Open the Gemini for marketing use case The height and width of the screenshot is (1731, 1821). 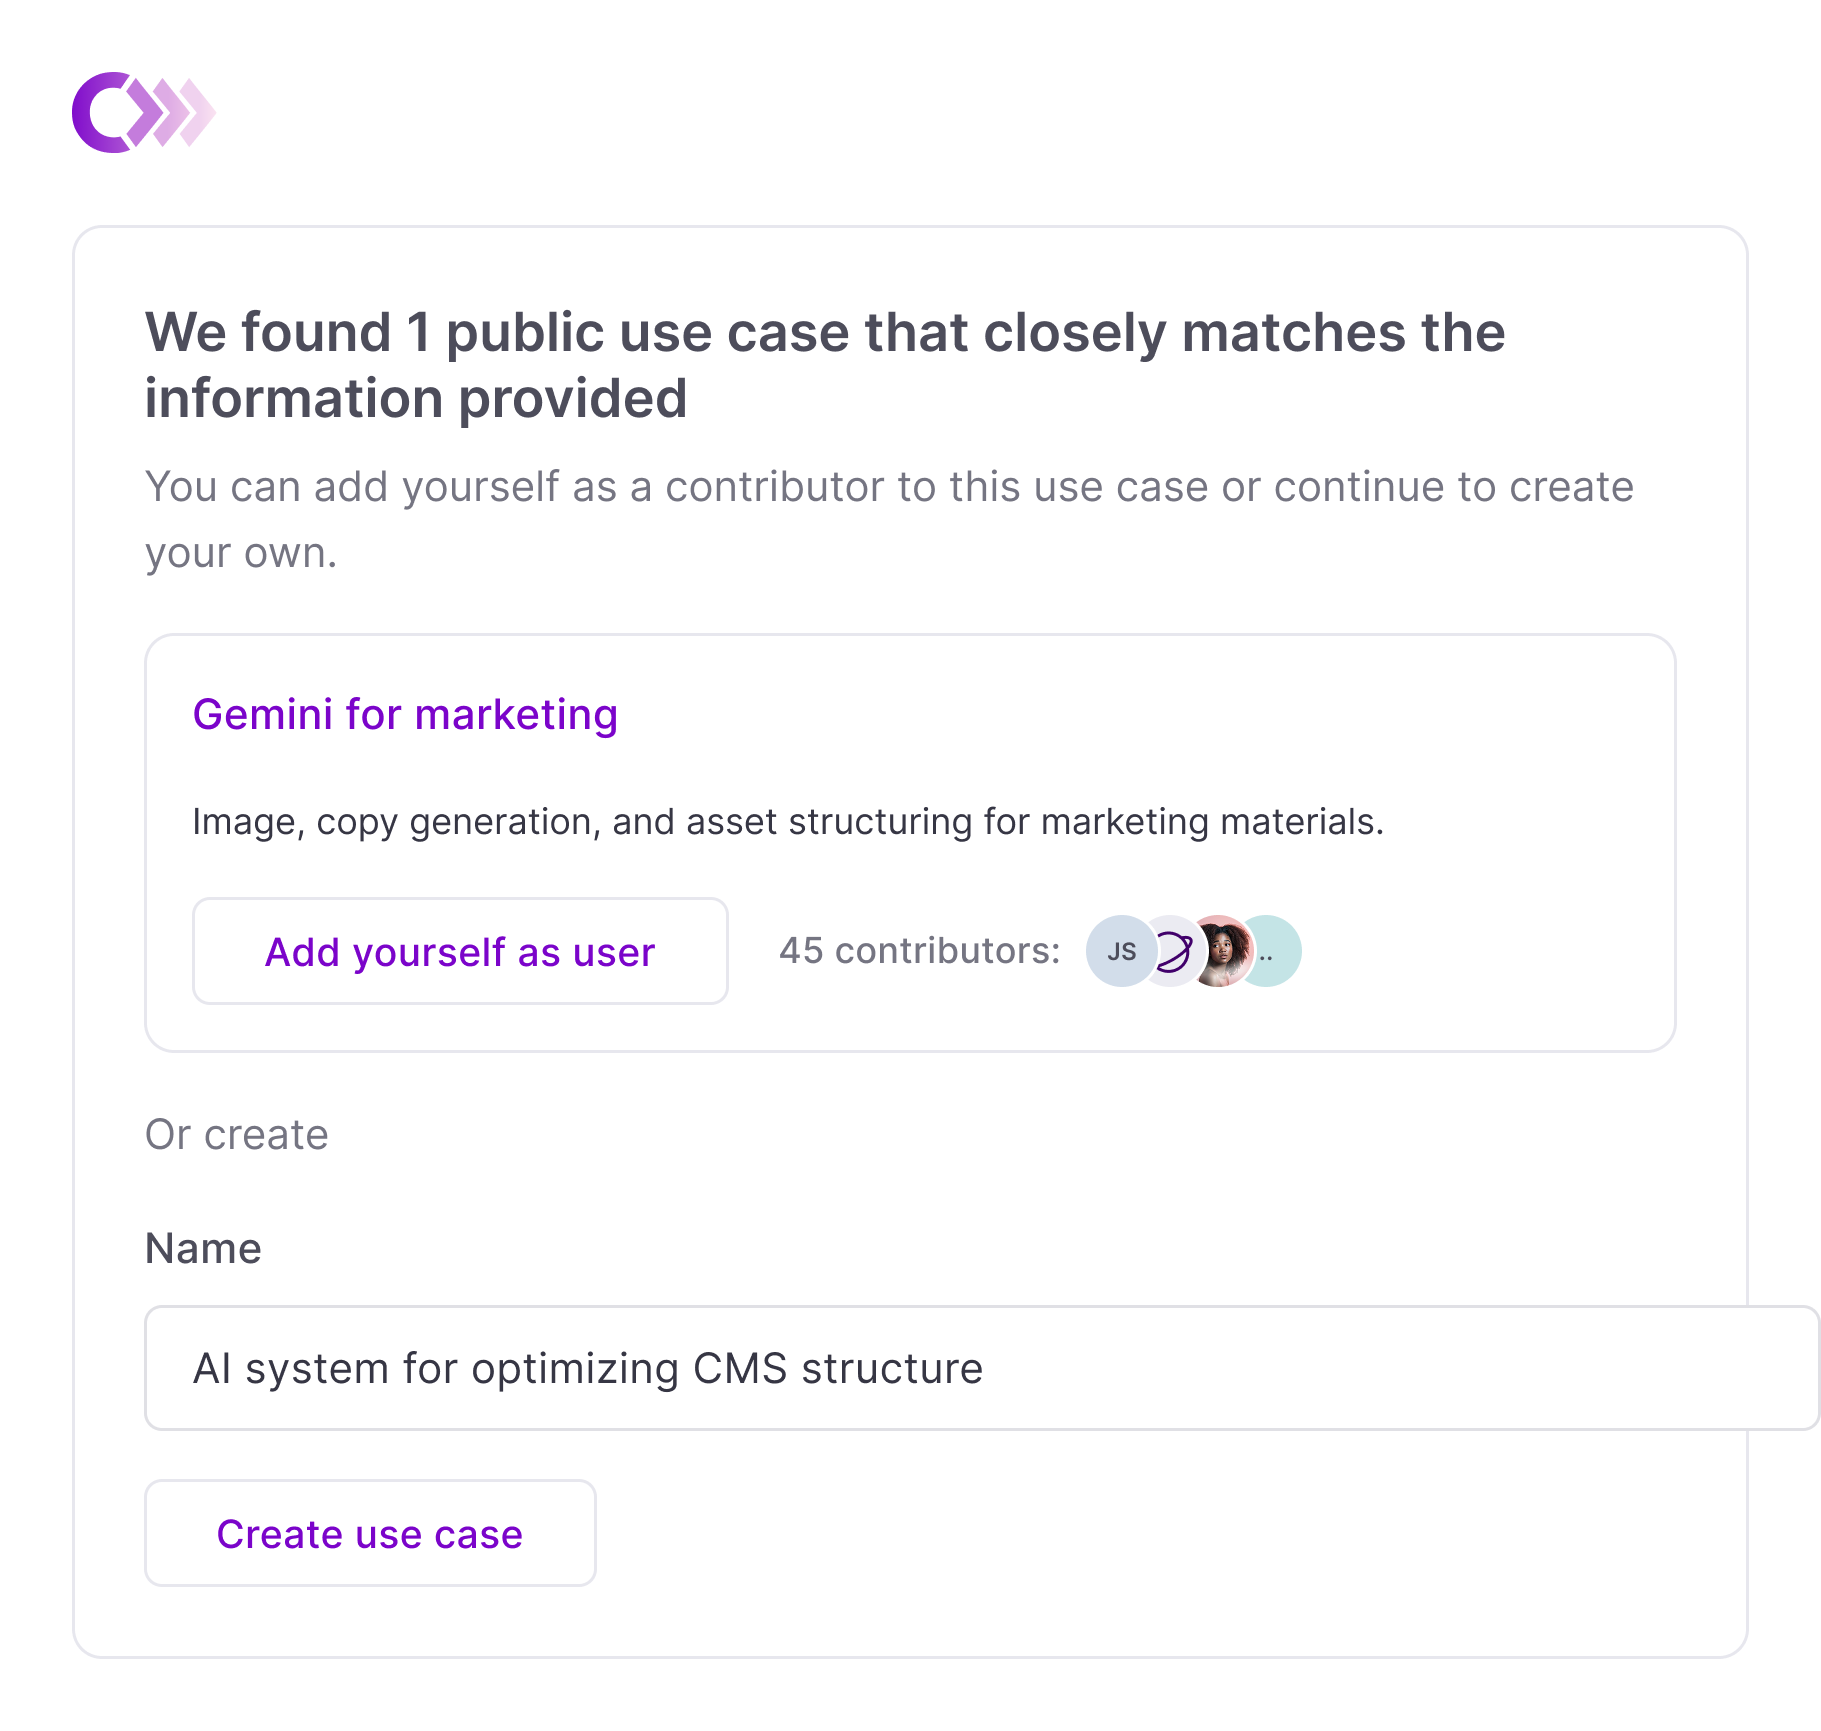tap(405, 714)
